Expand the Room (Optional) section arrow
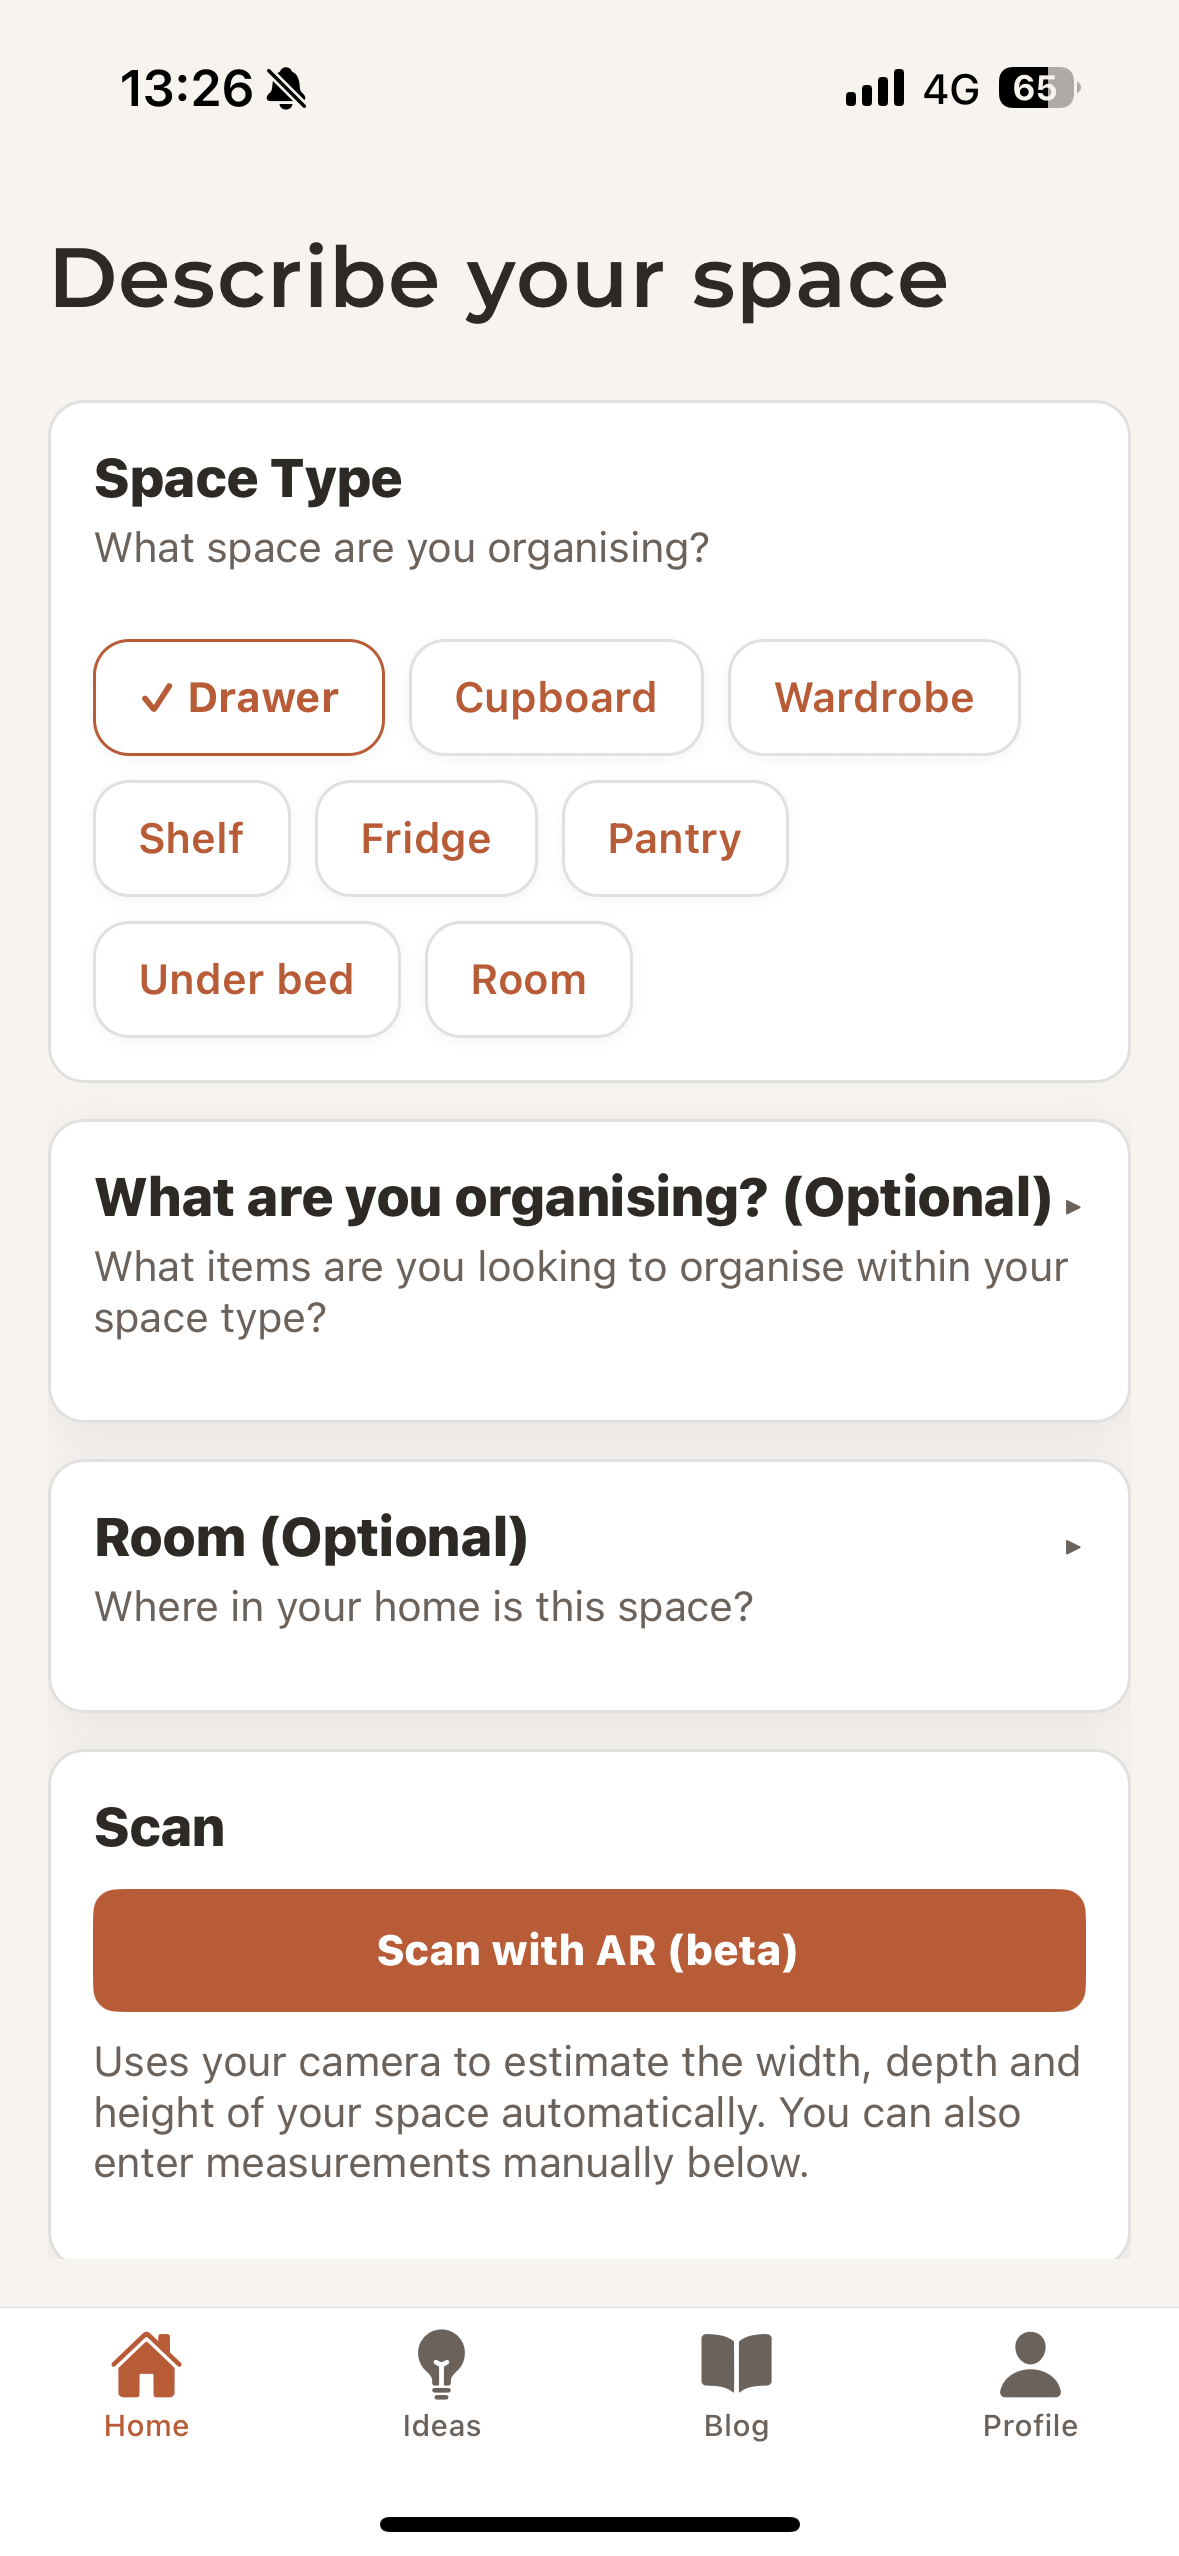Viewport: 1179px width, 2556px height. coord(1073,1547)
